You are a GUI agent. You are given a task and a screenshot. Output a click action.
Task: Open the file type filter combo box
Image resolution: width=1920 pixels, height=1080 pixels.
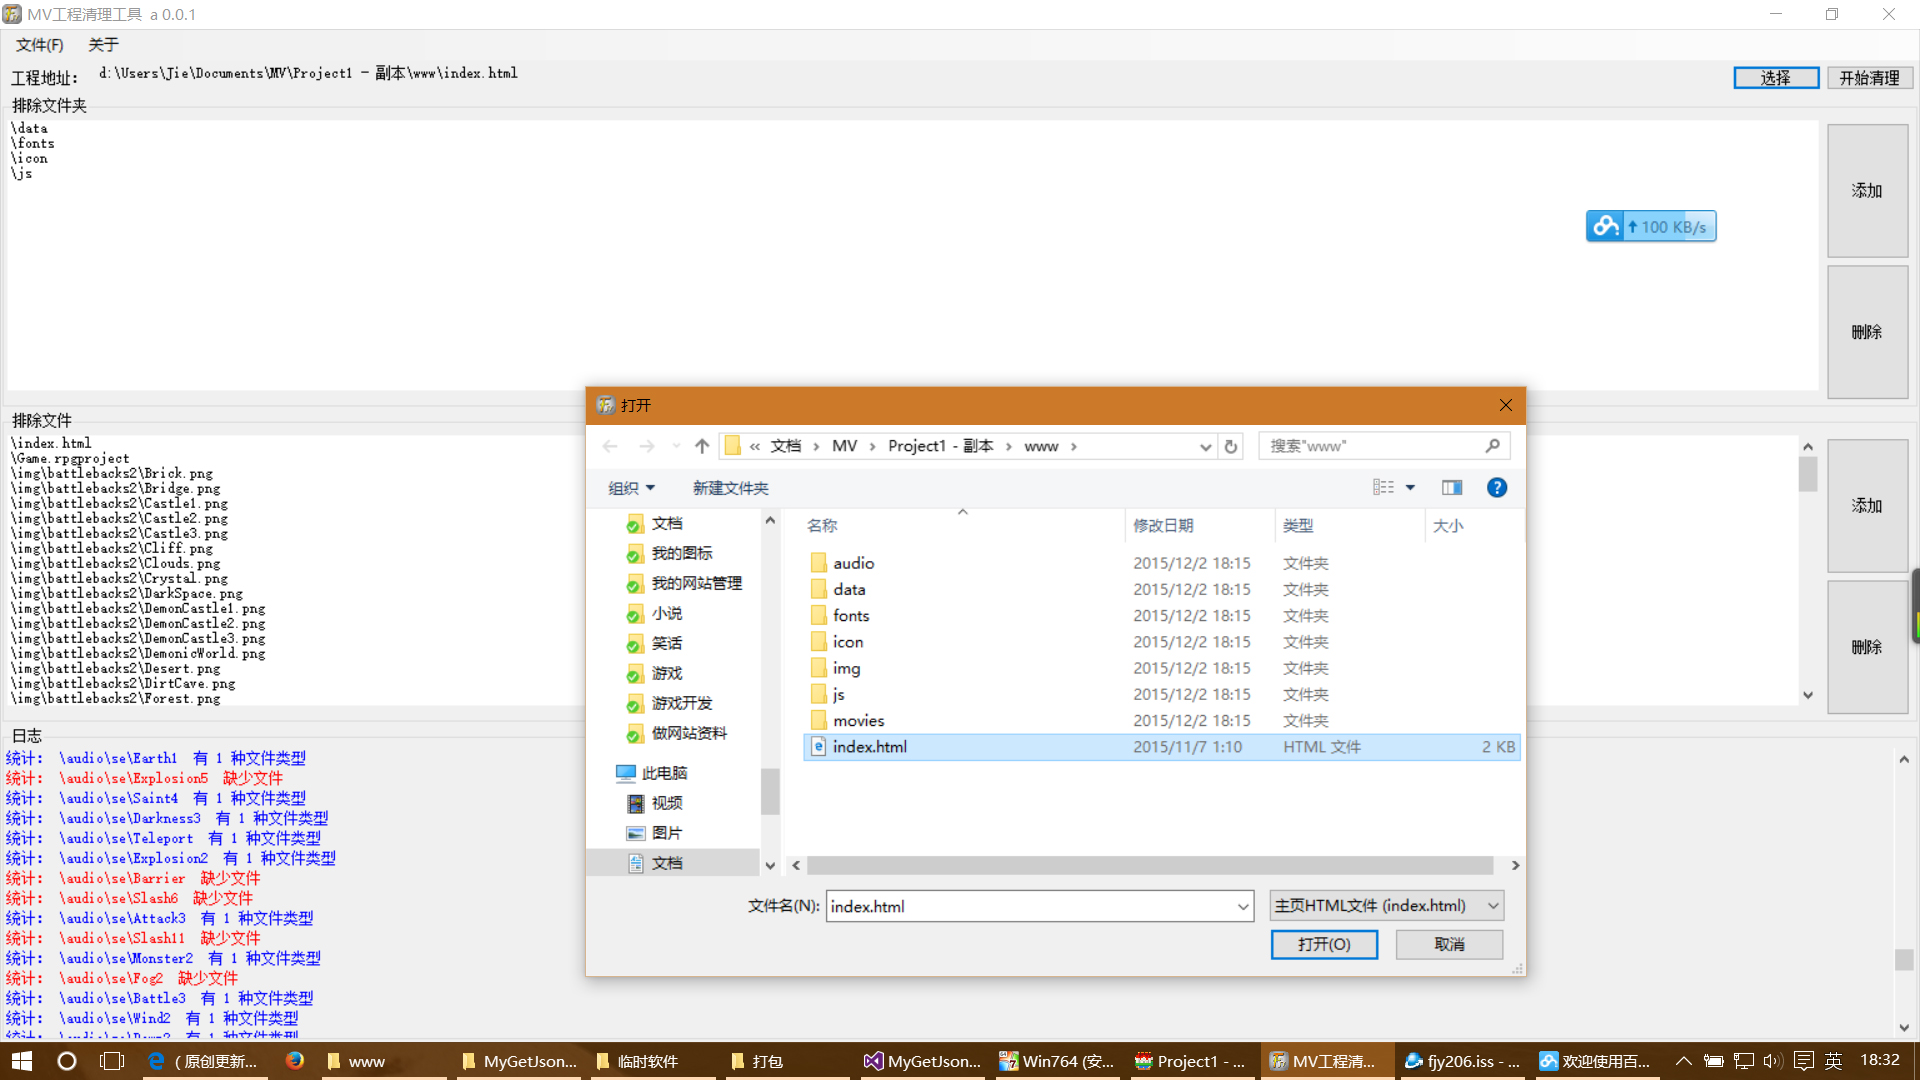1386,906
